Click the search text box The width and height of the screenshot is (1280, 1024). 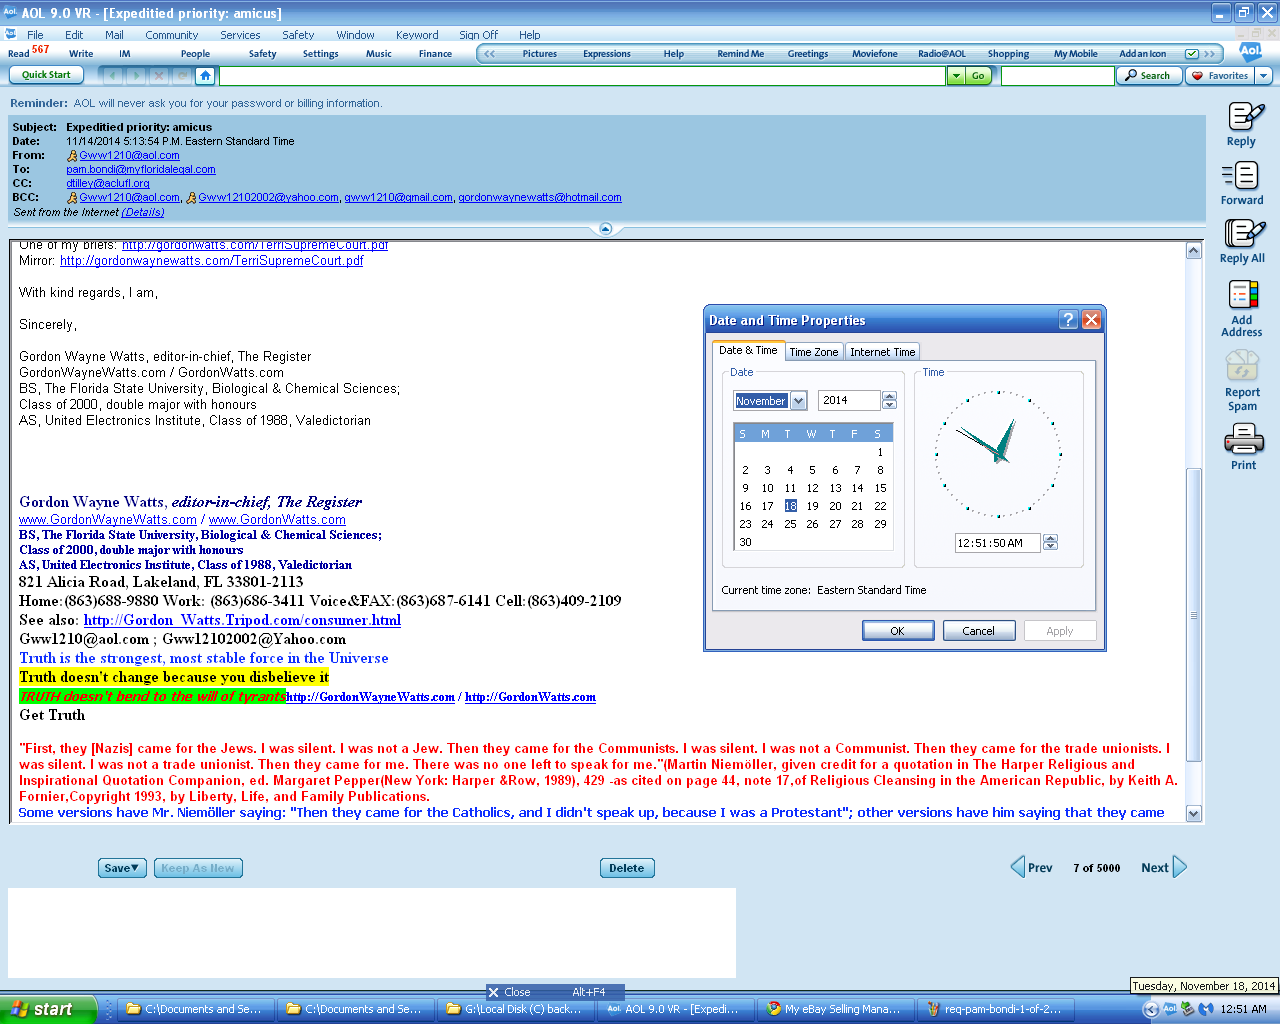[1057, 75]
